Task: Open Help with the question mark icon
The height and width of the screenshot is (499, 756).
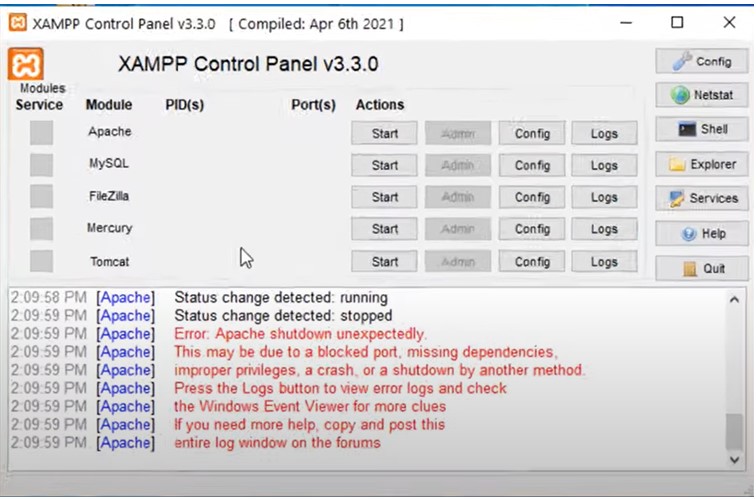Action: [702, 233]
